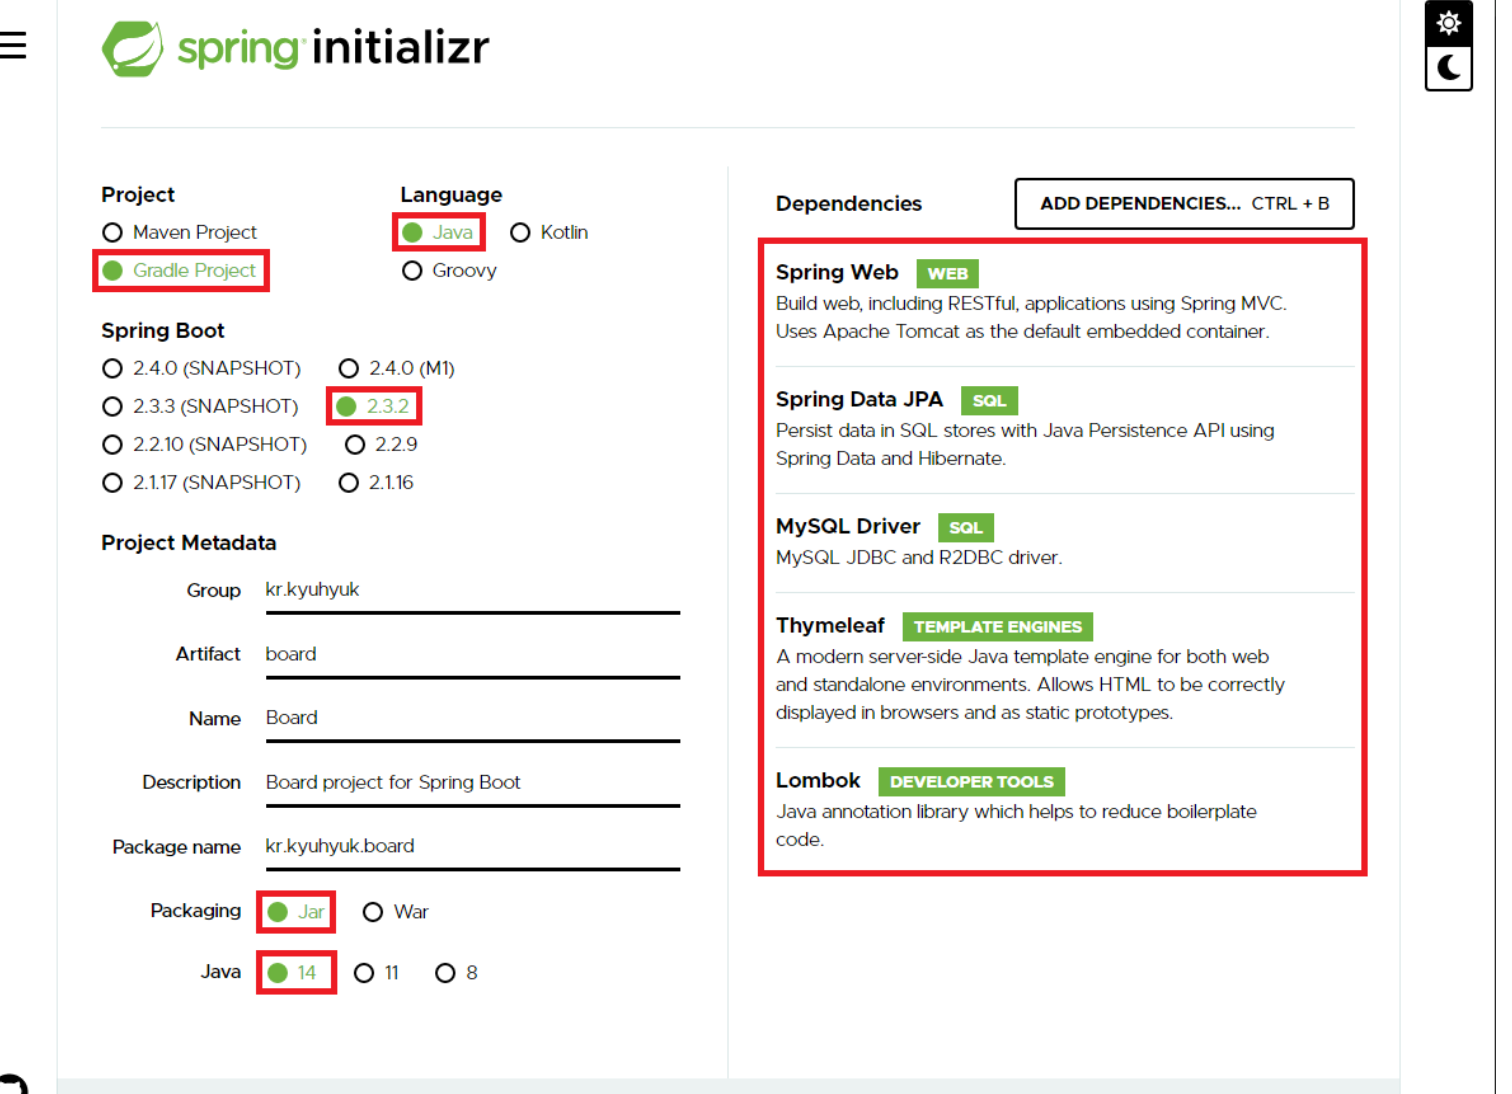Image resolution: width=1512 pixels, height=1094 pixels.
Task: Select Spring Boot 2.4.0 (M1)
Action: 397,368
